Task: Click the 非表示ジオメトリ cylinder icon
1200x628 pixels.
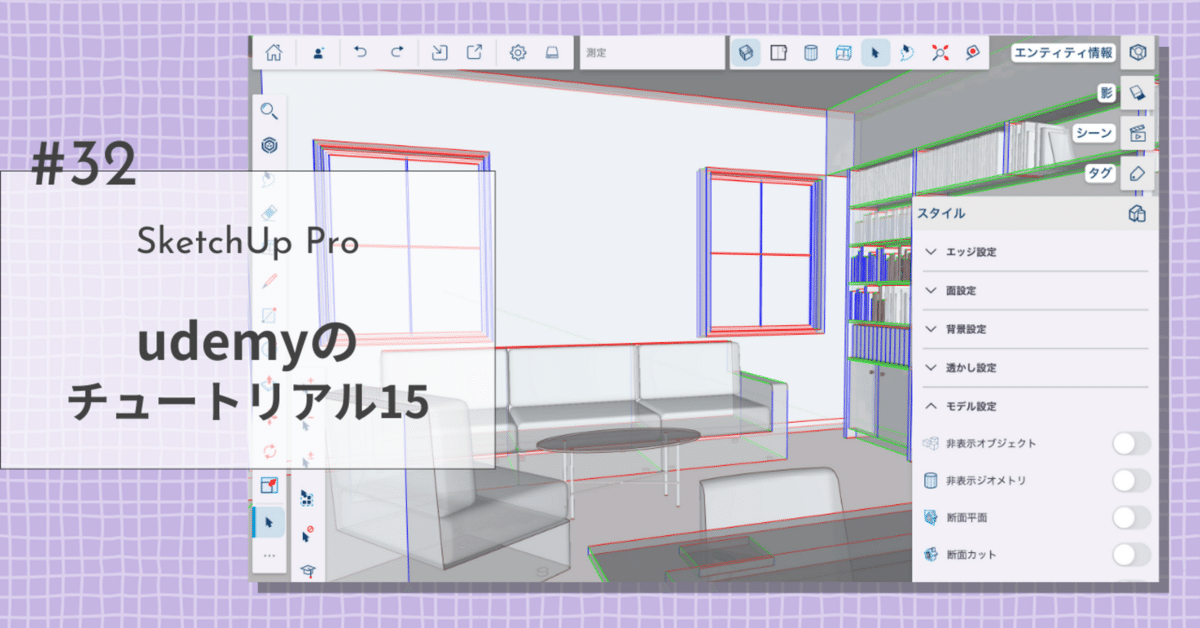Action: [x=930, y=481]
